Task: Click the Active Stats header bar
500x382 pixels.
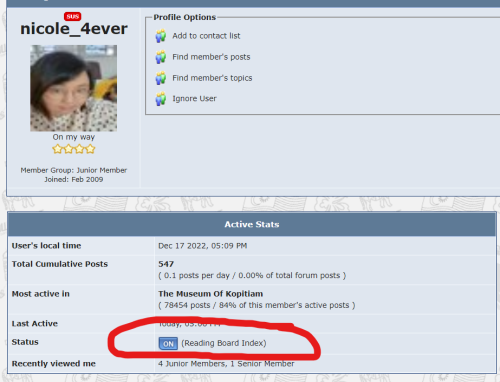Action: (x=252, y=224)
